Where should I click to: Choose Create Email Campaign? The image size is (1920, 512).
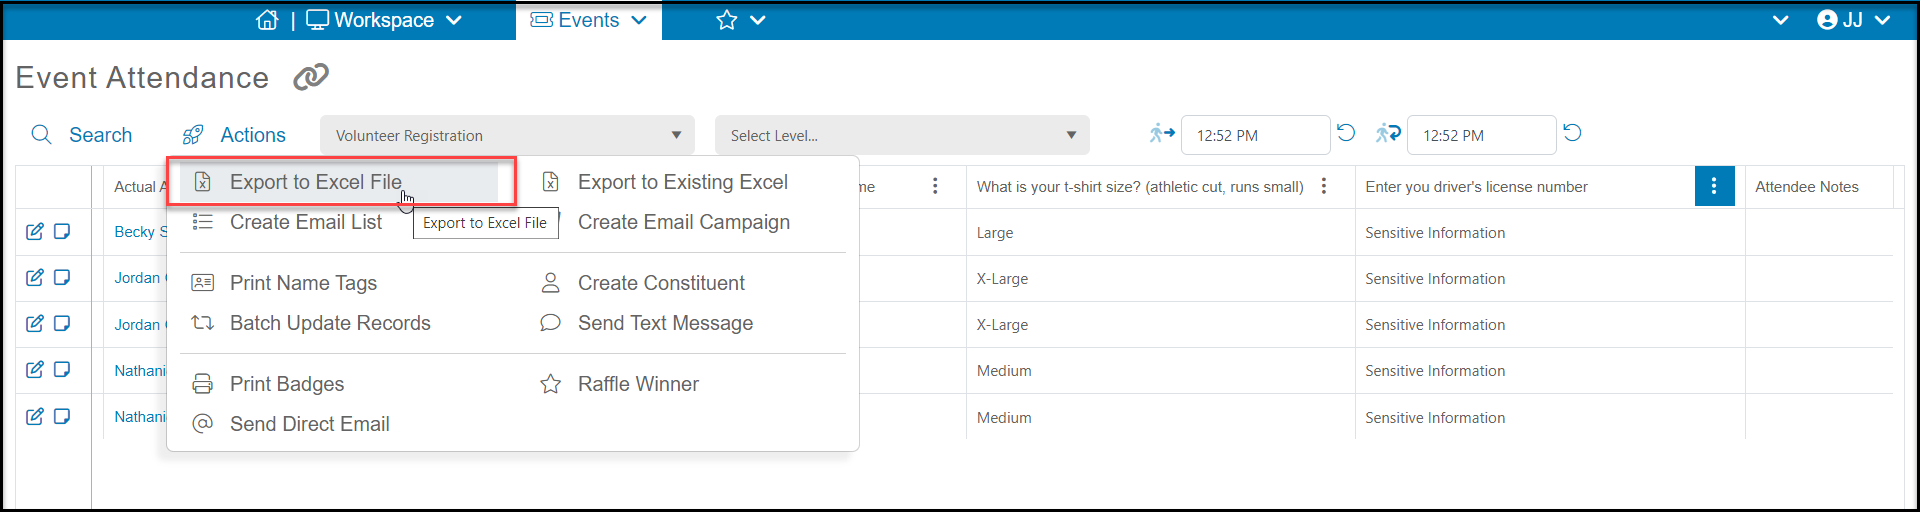point(684,222)
